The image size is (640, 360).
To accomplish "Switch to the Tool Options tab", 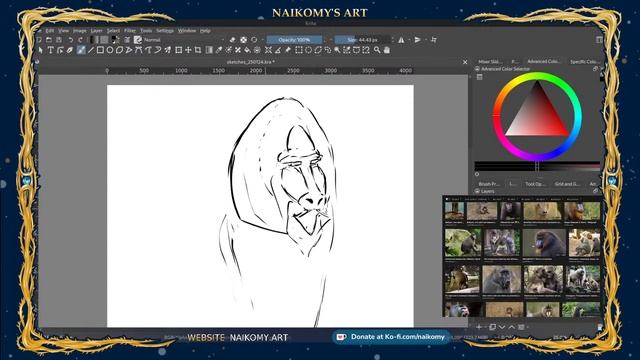I will pos(535,184).
